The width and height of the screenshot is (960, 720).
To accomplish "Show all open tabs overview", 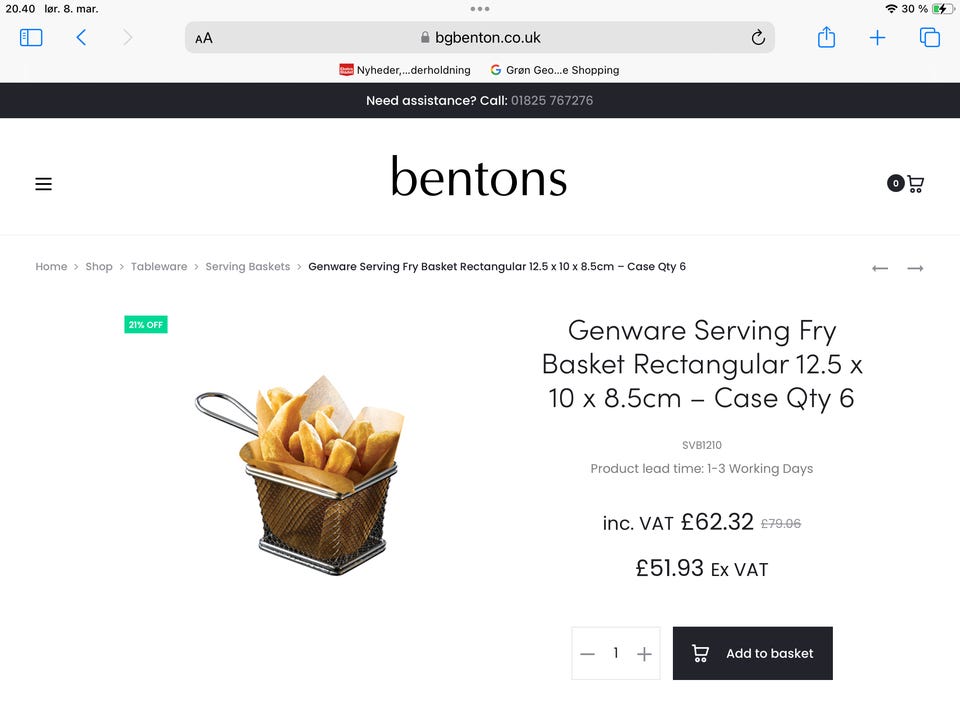I will (x=929, y=38).
